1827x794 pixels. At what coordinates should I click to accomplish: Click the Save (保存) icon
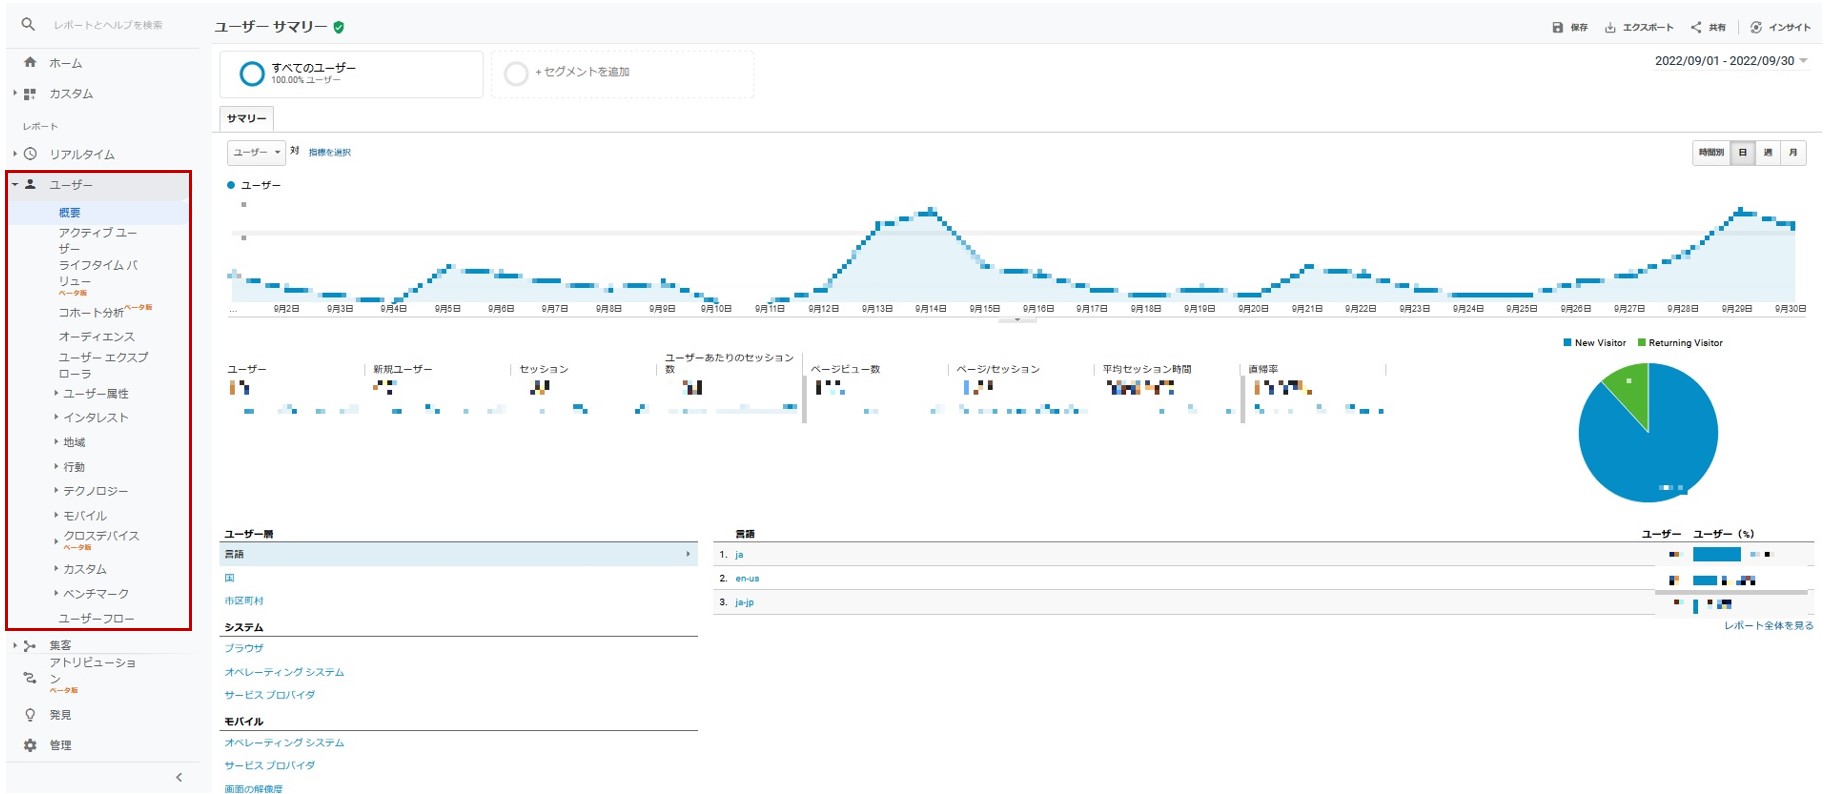pos(1557,28)
